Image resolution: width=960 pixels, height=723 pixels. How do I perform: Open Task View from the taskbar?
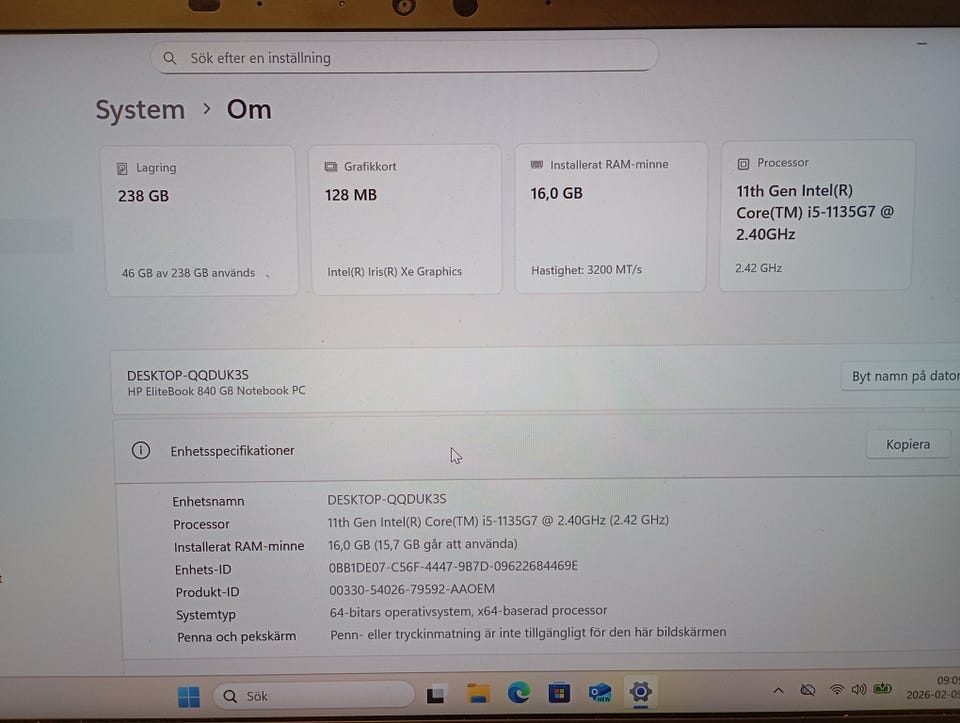(435, 695)
